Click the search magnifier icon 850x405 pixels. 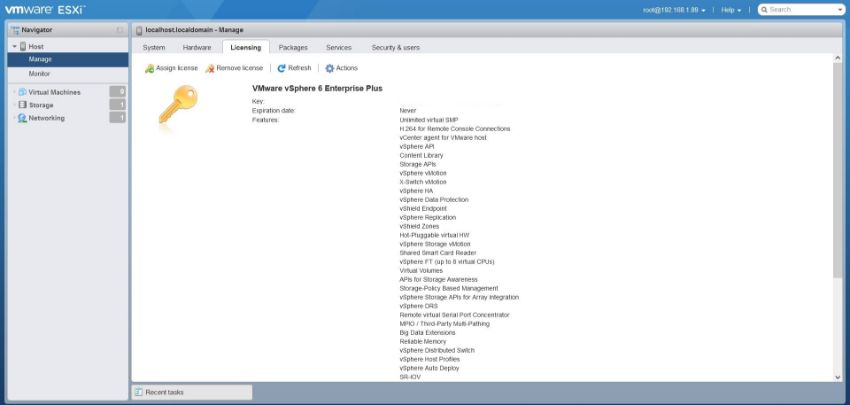pyautogui.click(x=764, y=10)
